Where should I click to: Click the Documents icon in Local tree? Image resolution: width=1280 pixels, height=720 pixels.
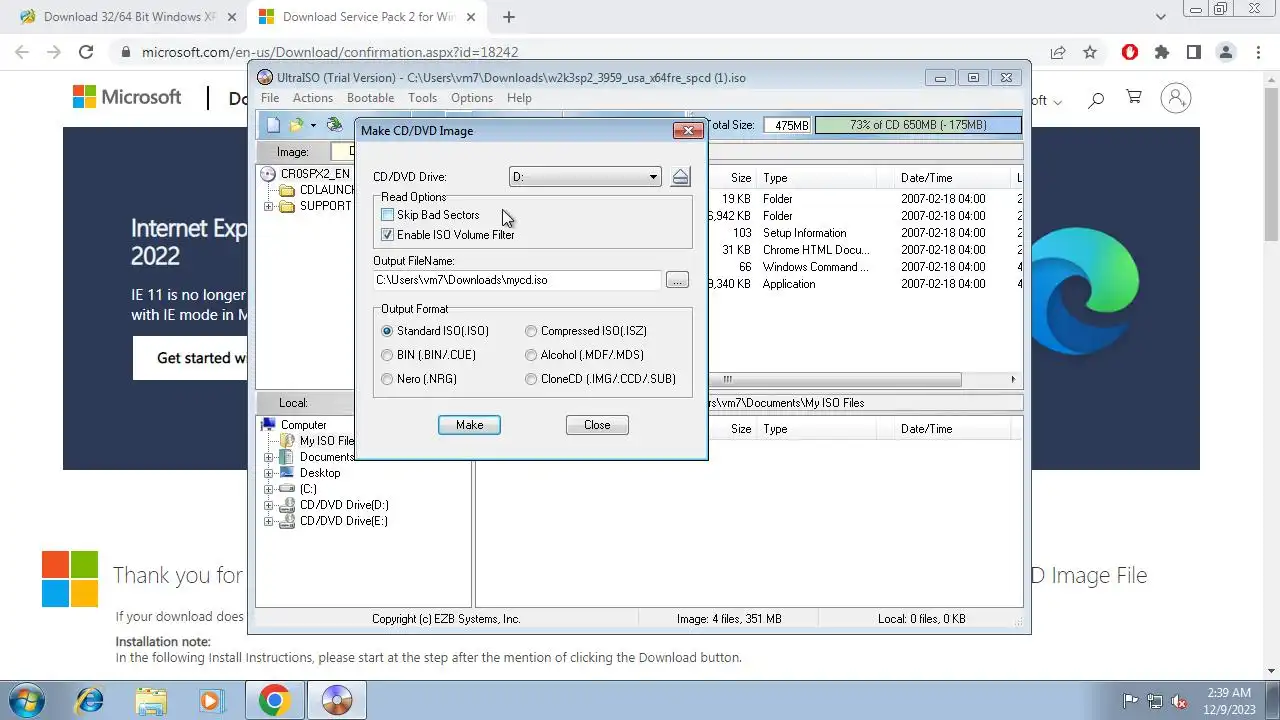point(287,457)
